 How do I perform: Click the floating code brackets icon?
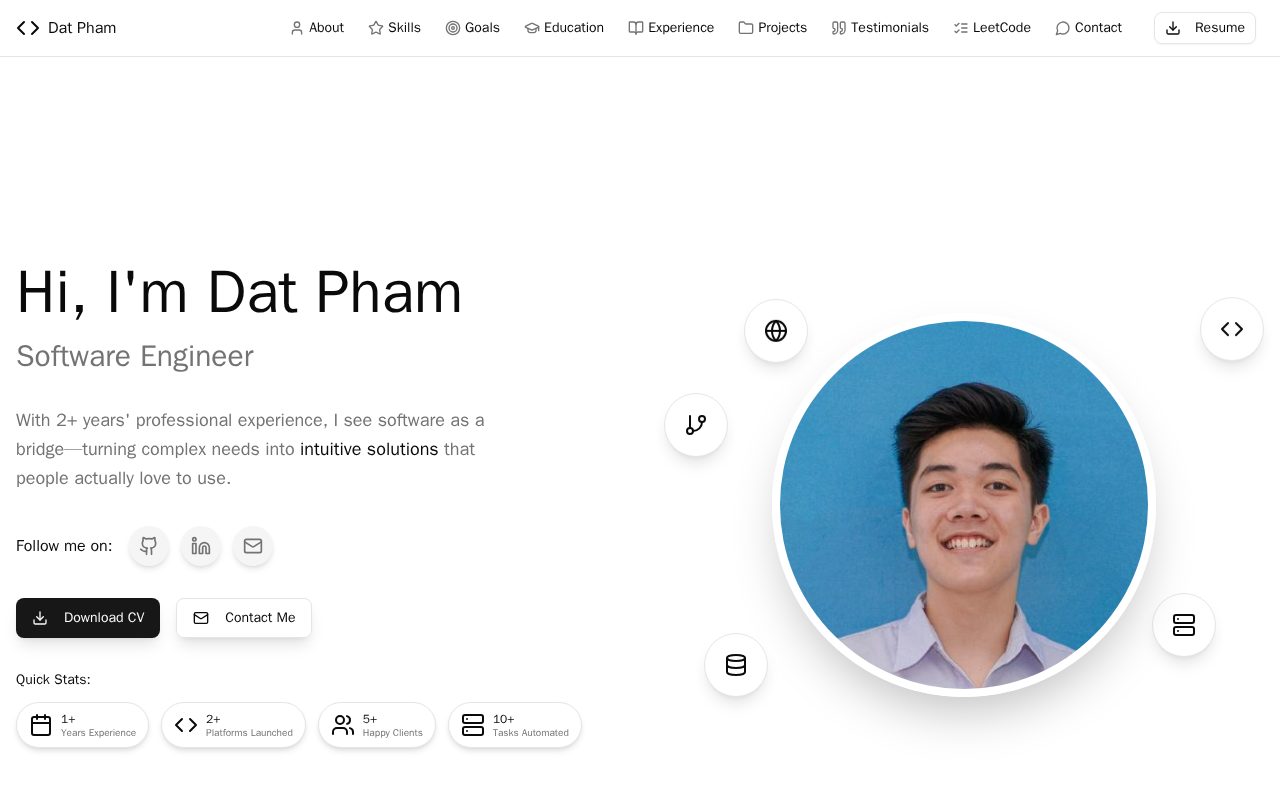coord(1232,329)
